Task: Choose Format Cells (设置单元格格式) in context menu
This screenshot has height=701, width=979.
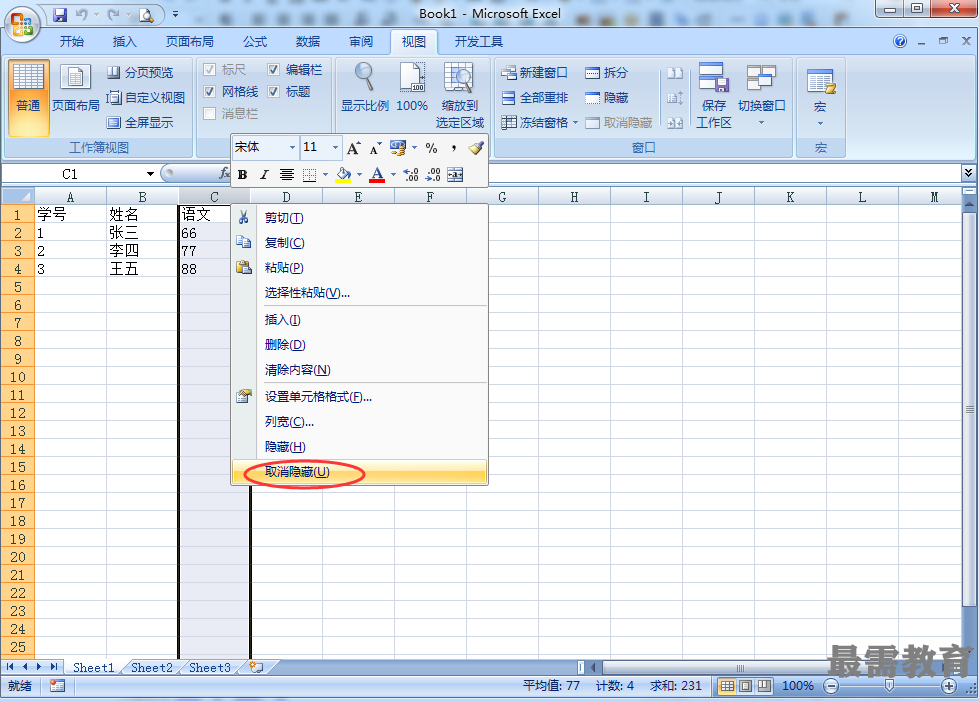Action: tap(359, 397)
